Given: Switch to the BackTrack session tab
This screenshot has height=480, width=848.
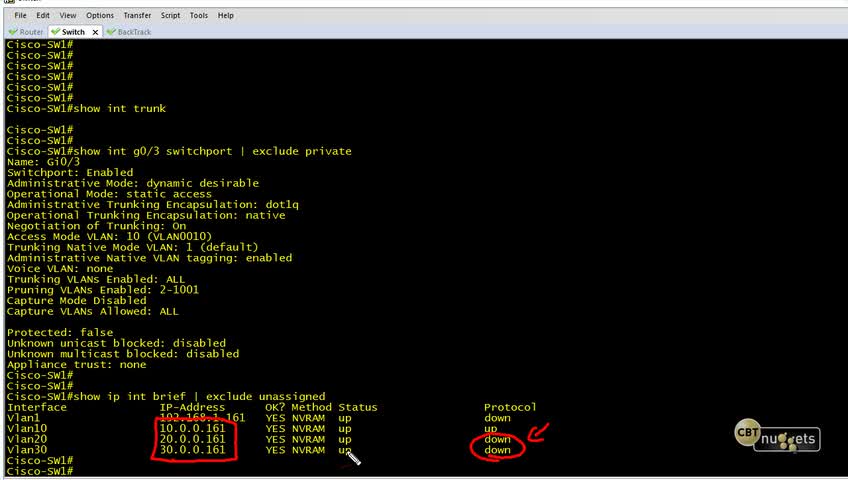Looking at the screenshot, I should pos(129,32).
